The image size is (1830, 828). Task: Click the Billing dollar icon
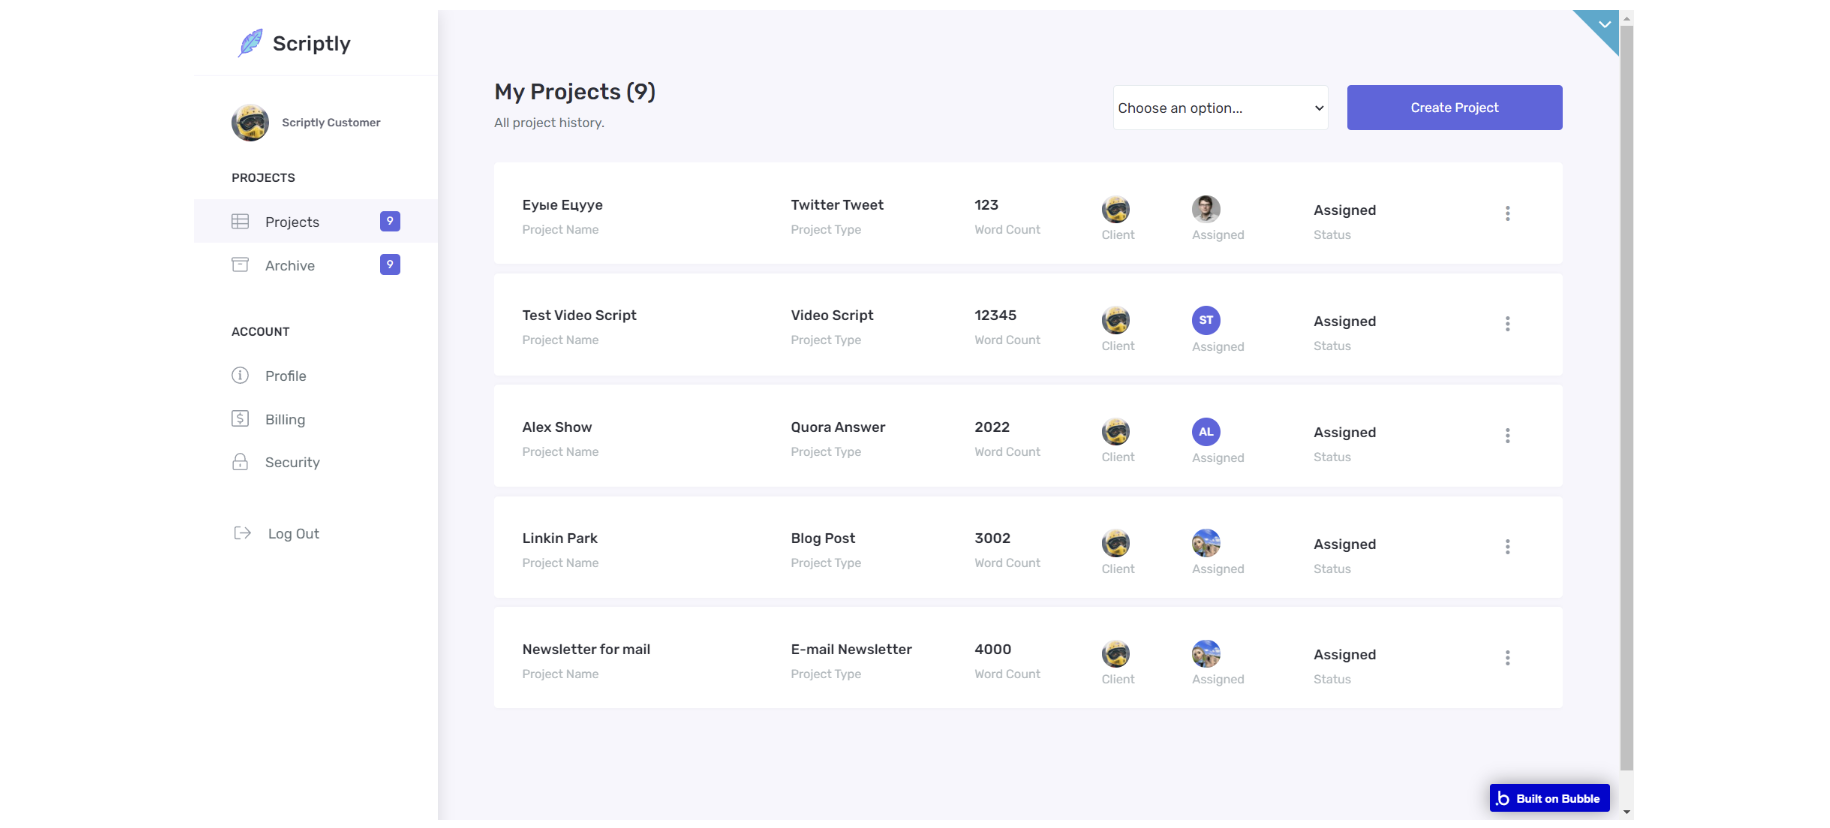click(240, 419)
